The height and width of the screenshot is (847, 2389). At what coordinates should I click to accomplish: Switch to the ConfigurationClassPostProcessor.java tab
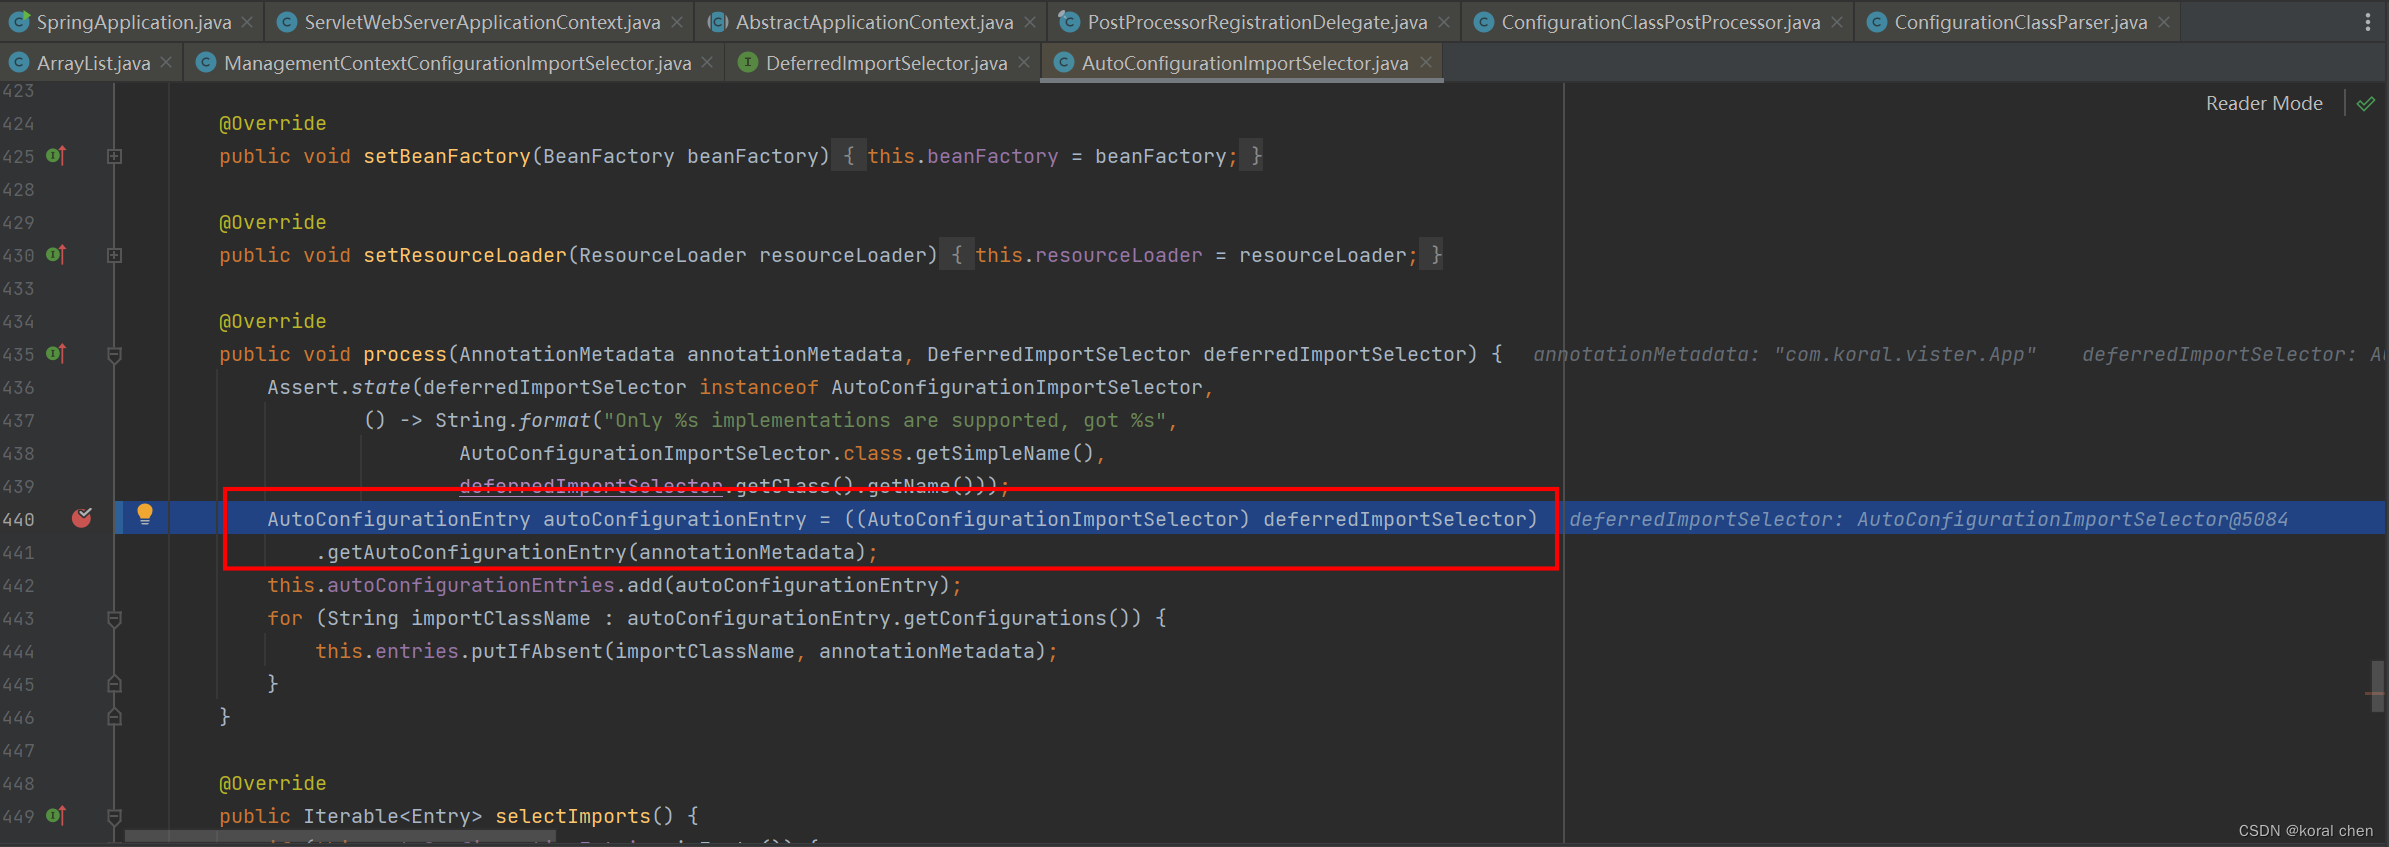coord(1660,22)
